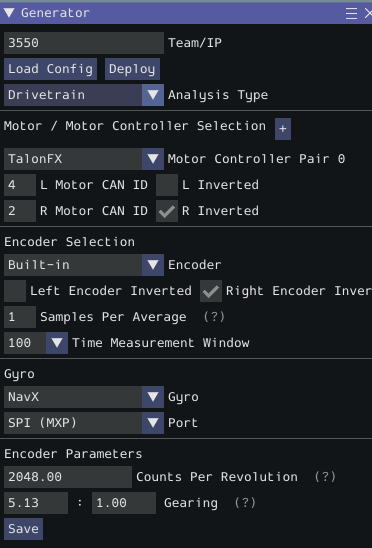This screenshot has height=548, width=372.
Task: Choose a different Gyro from NavX dropdown
Action: point(84,397)
